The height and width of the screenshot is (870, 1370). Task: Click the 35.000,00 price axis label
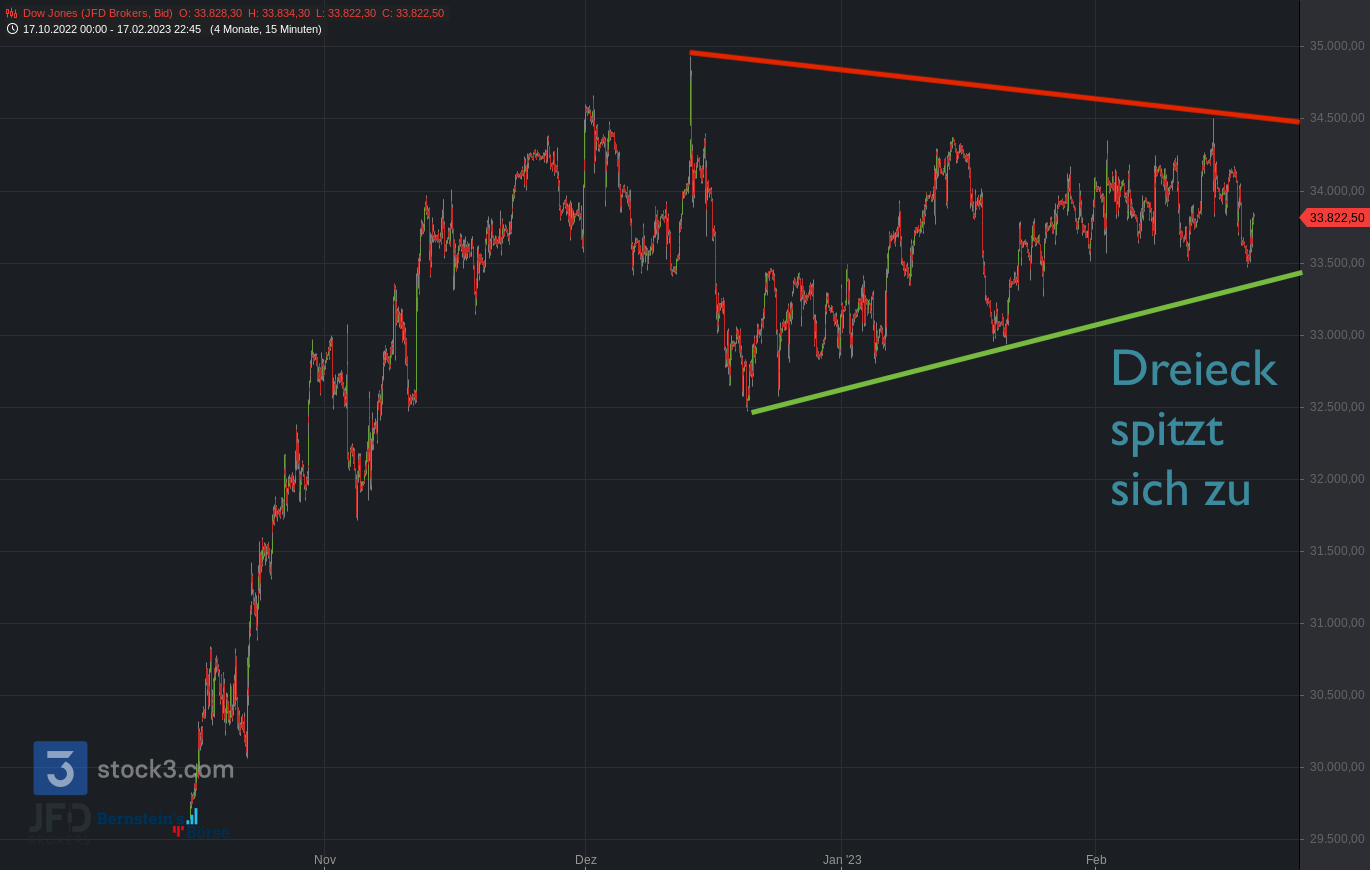[x=1337, y=46]
